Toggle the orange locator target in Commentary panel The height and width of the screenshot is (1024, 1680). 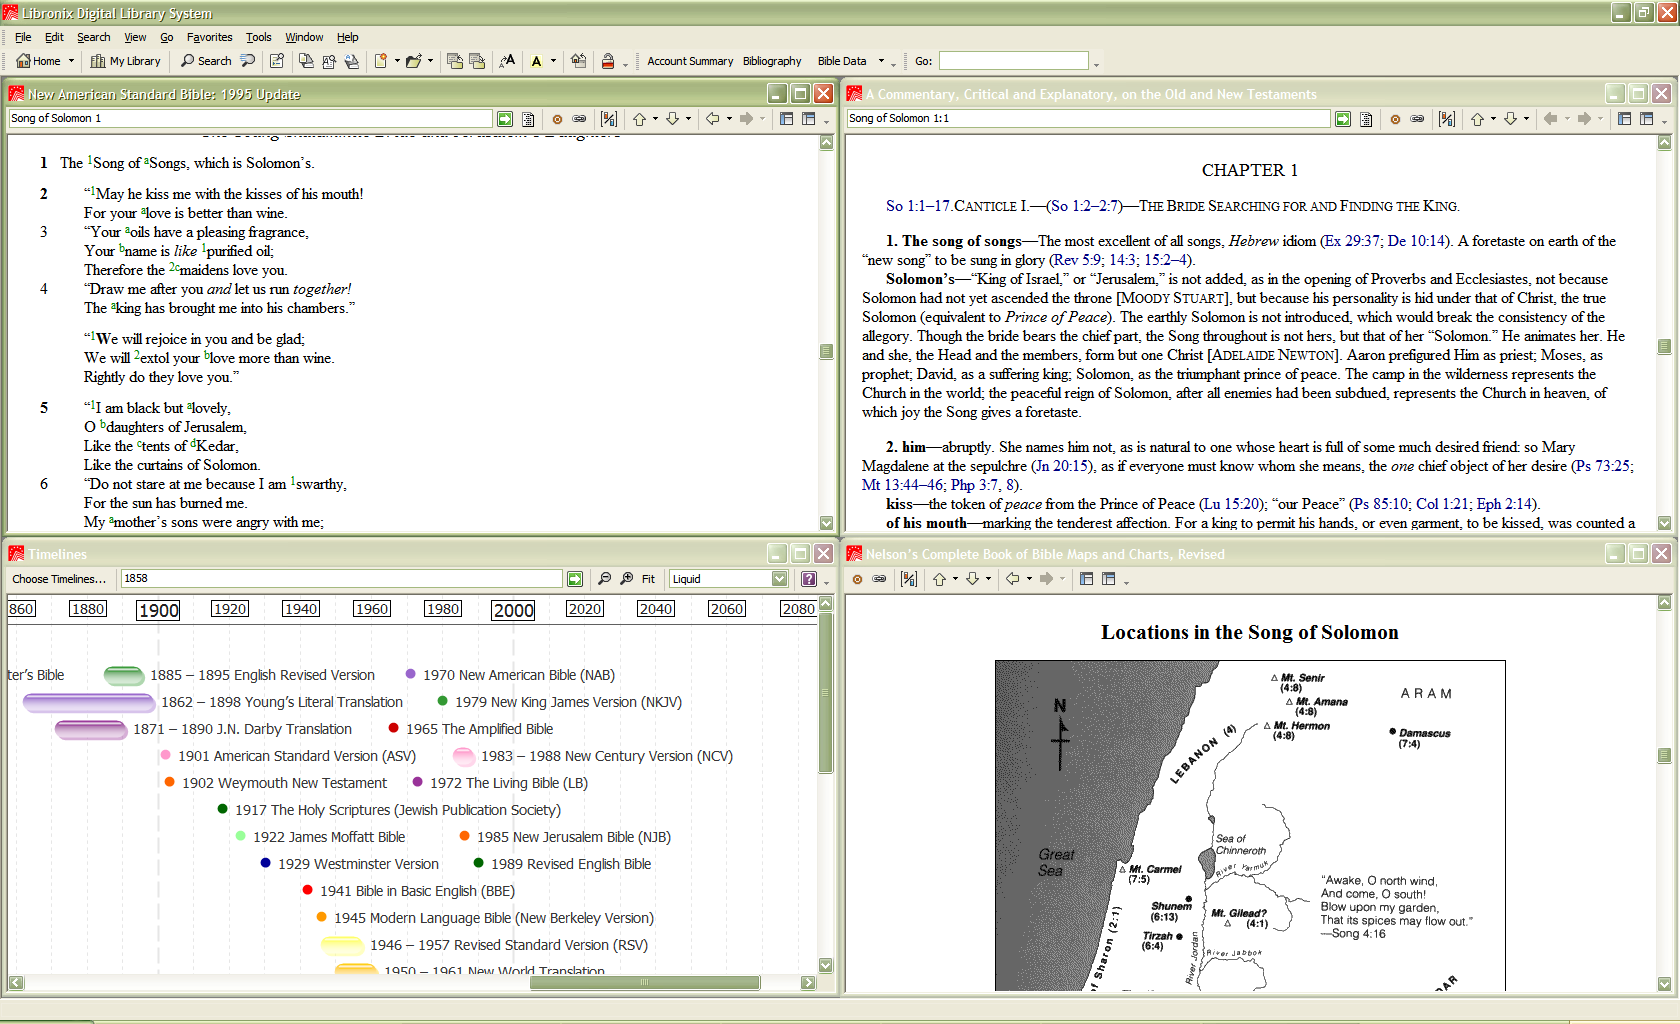[1395, 119]
